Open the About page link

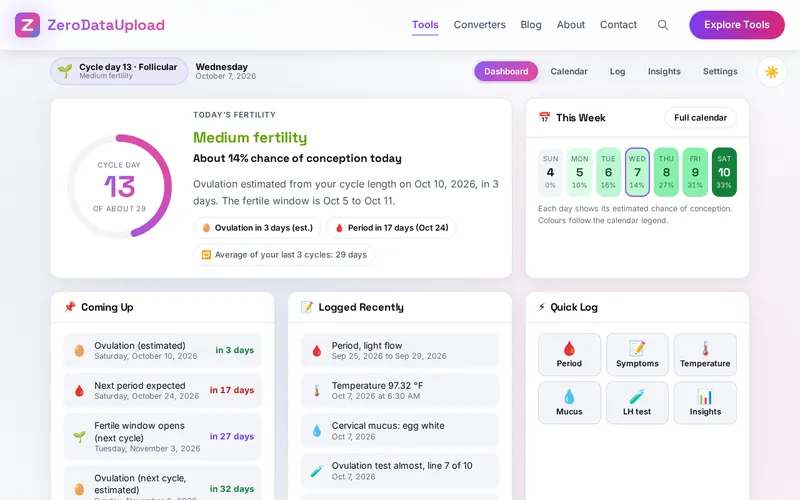click(570, 25)
